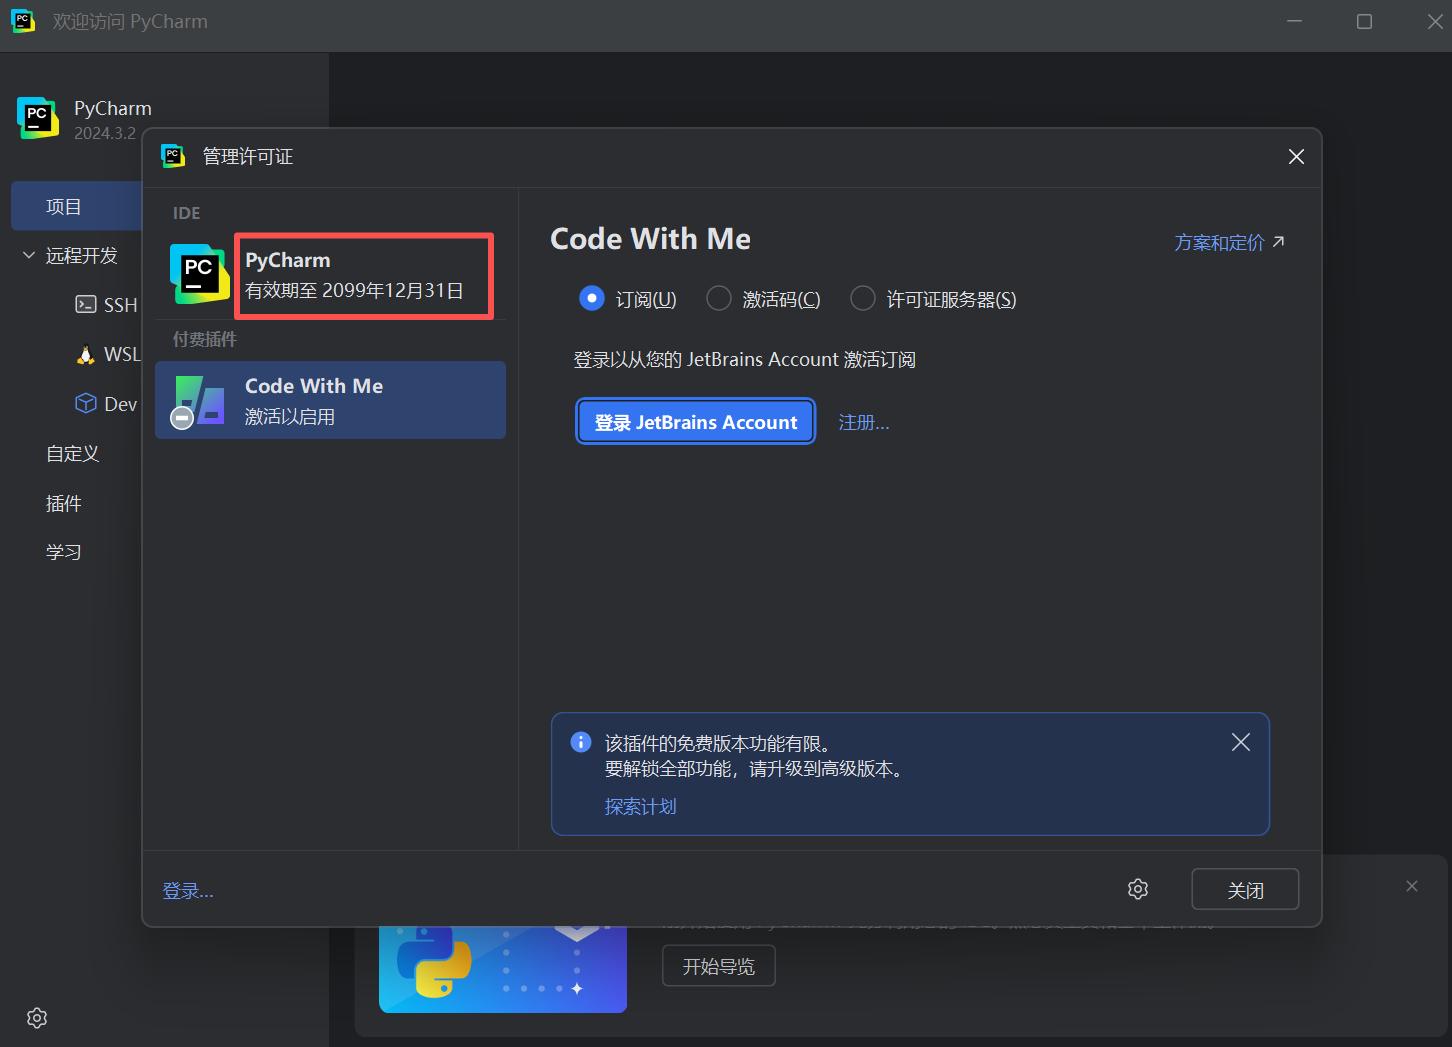
Task: Open the 注册... register link
Action: 864,423
